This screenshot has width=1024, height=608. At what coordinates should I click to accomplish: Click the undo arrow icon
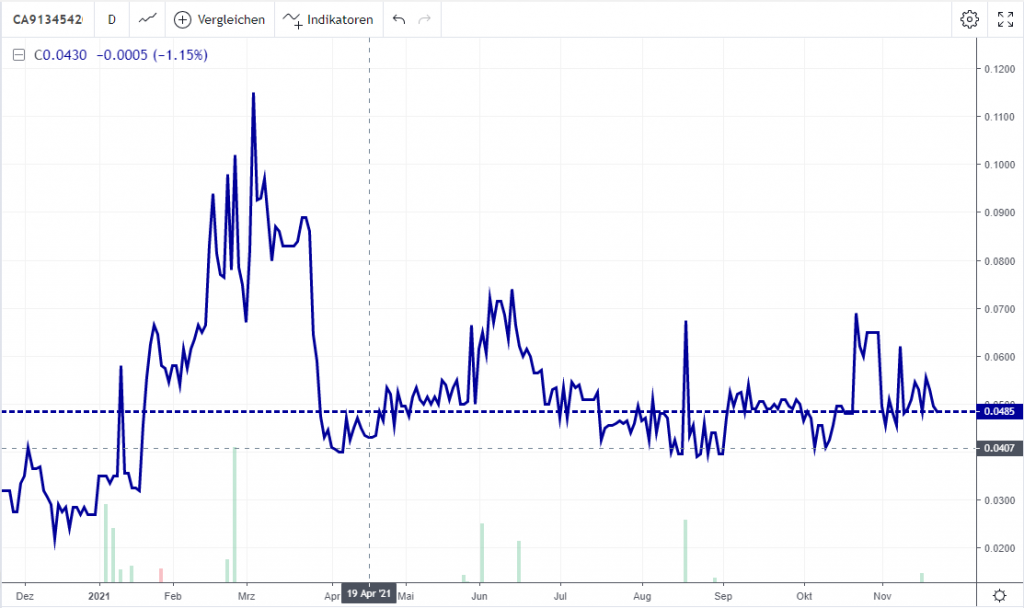click(399, 19)
